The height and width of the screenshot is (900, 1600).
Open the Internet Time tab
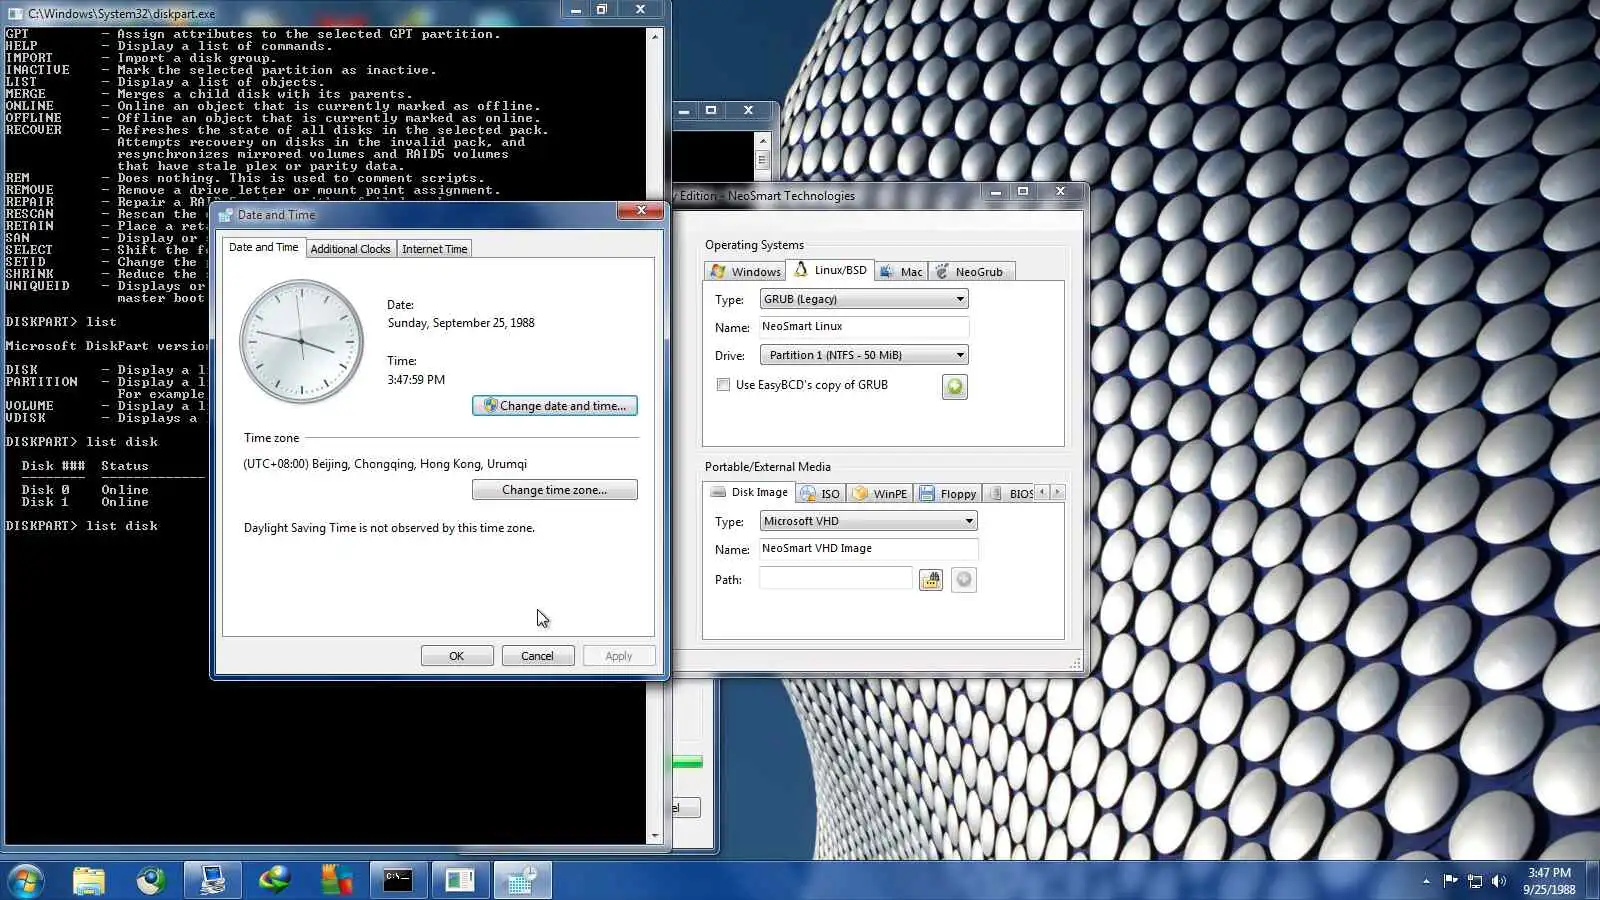coord(434,249)
